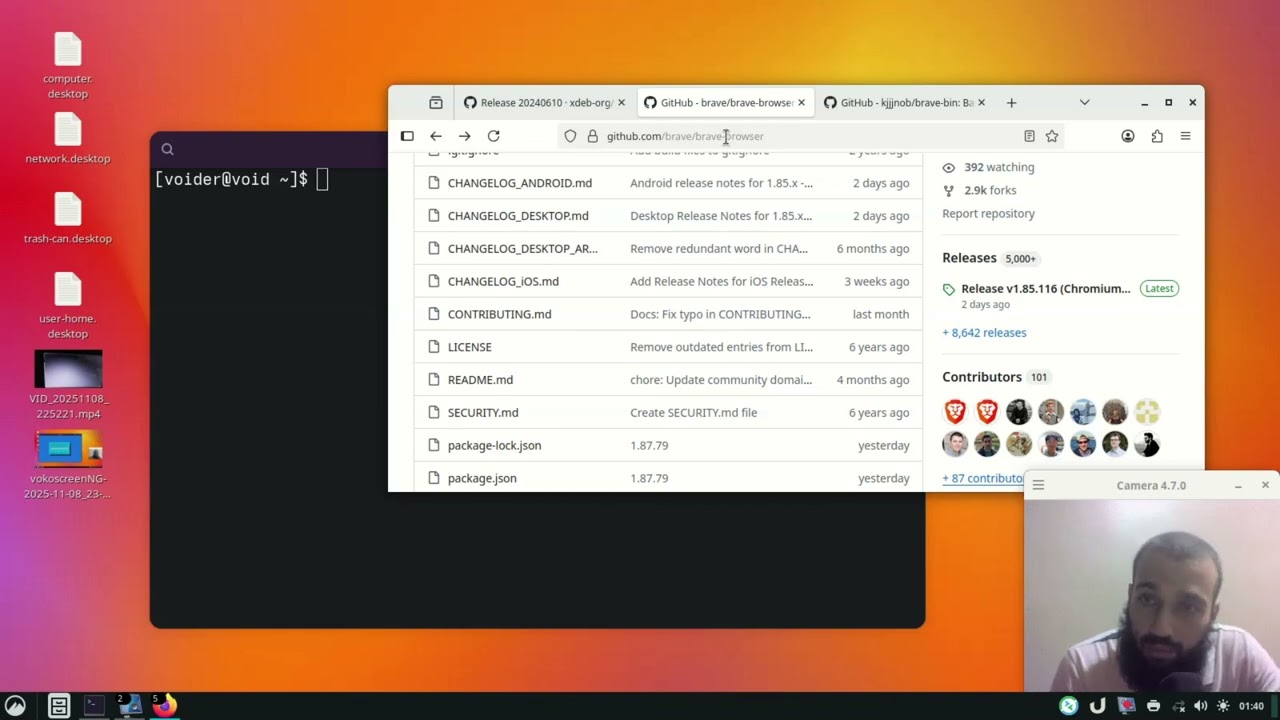This screenshot has width=1280, height=720.
Task: Open CHANGELOG_DESKTOP.md file
Action: click(x=518, y=216)
